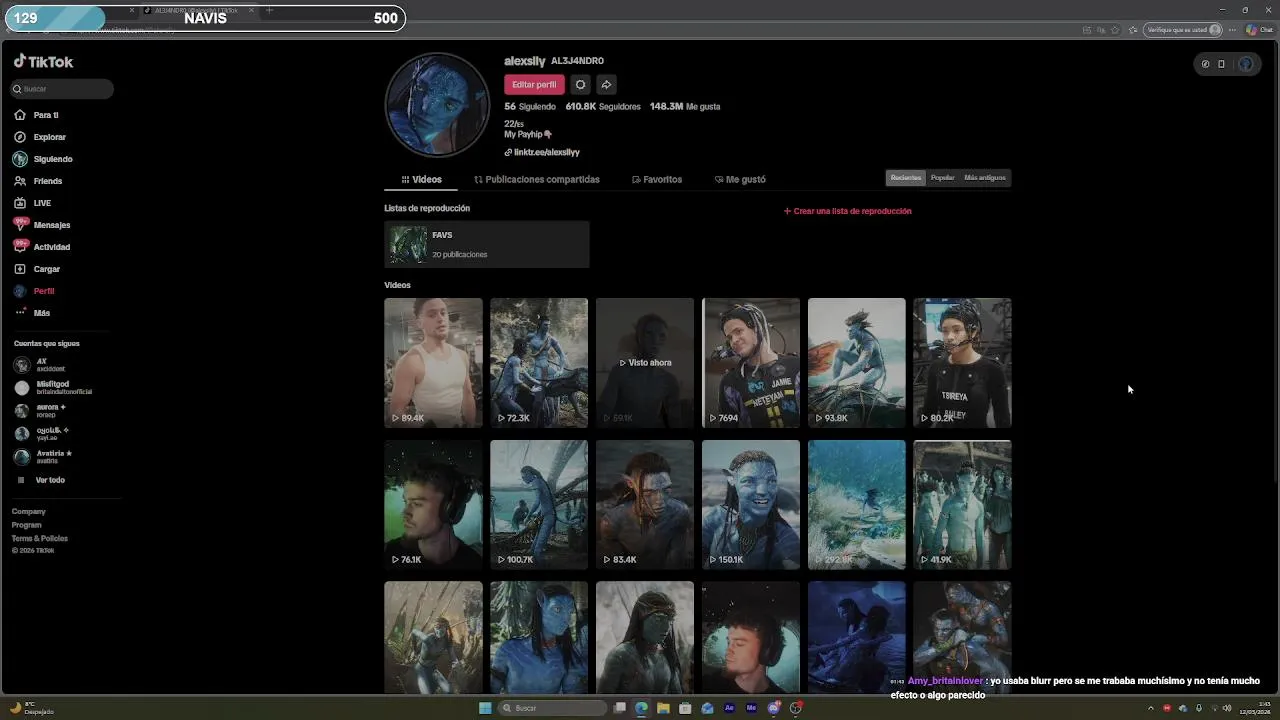Open After Effects from the taskbar

(x=729, y=708)
